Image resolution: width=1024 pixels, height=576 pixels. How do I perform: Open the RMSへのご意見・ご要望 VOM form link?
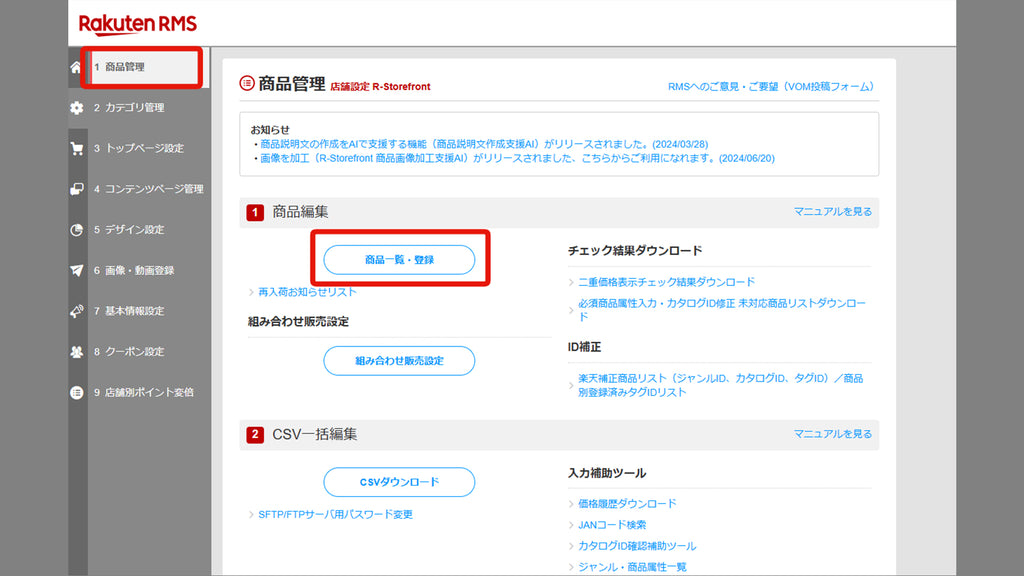click(x=771, y=86)
